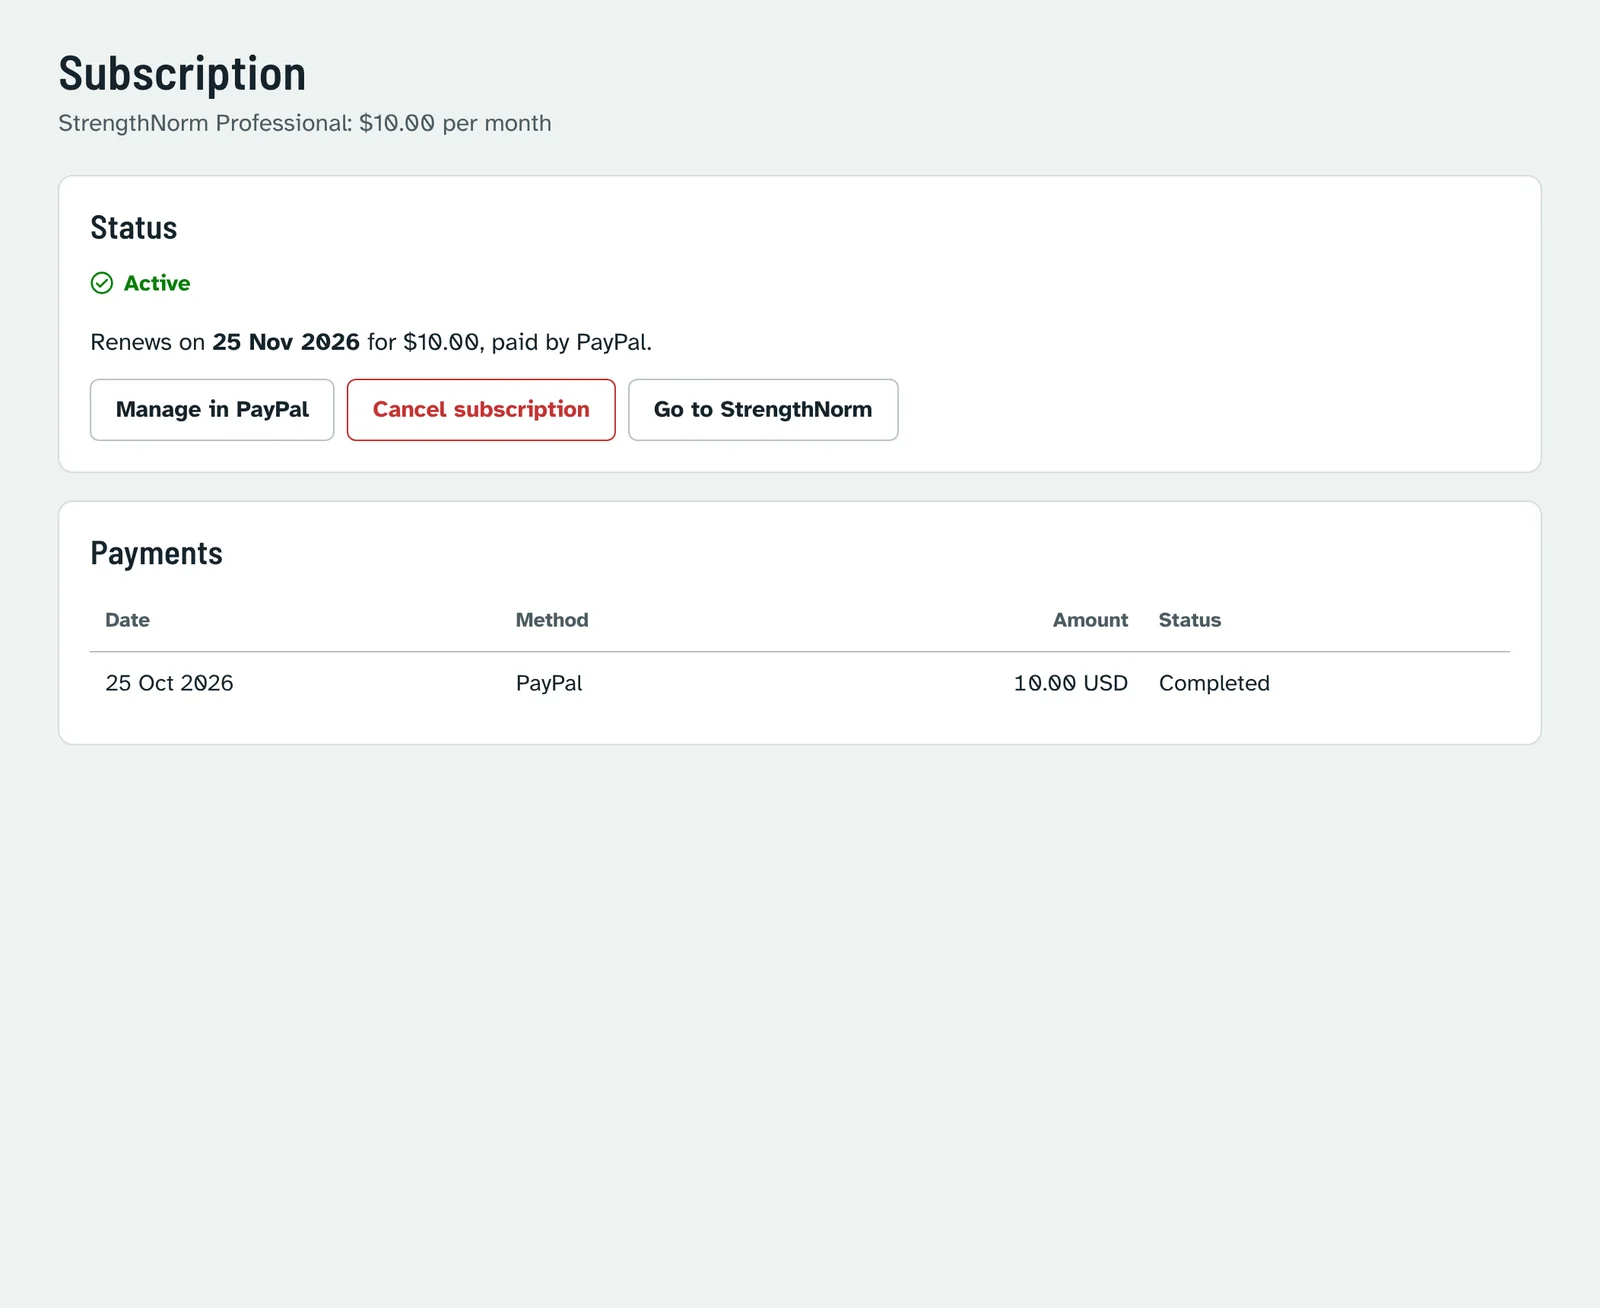The image size is (1600, 1308).
Task: Select the 25 Oct 2026 payment date
Action: [x=169, y=683]
